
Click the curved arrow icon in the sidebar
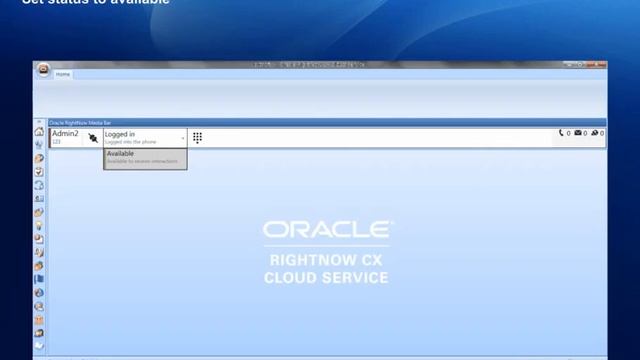point(39,185)
